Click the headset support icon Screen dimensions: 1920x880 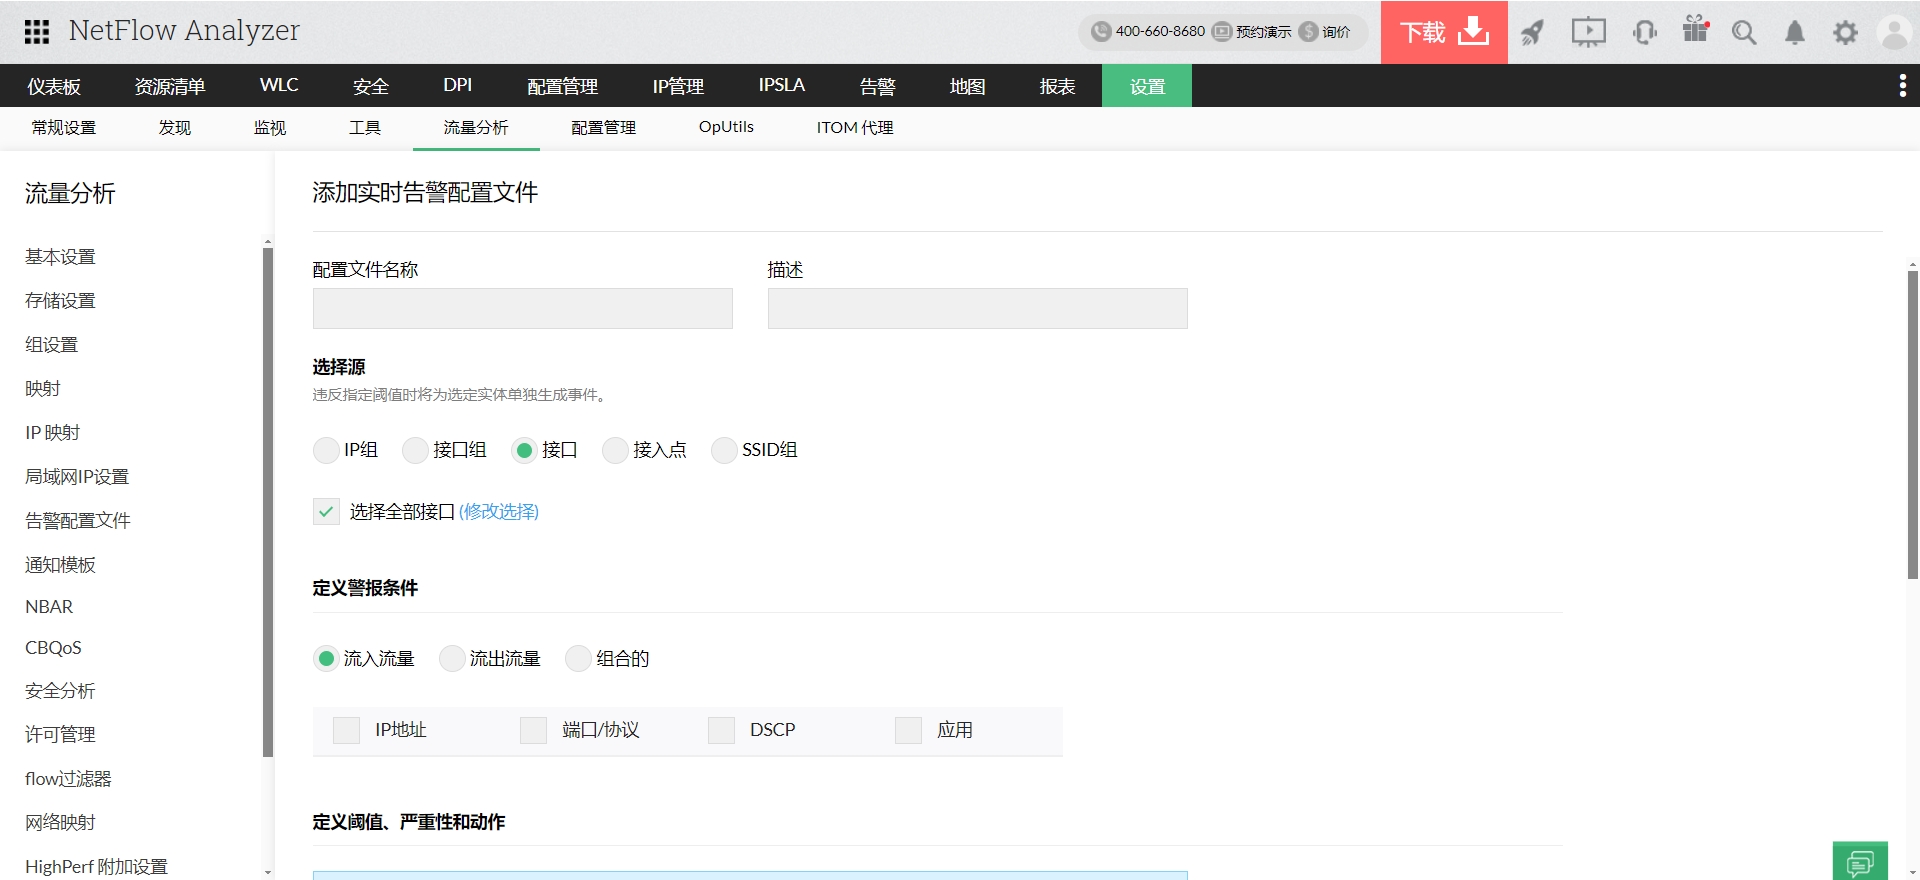click(1644, 32)
